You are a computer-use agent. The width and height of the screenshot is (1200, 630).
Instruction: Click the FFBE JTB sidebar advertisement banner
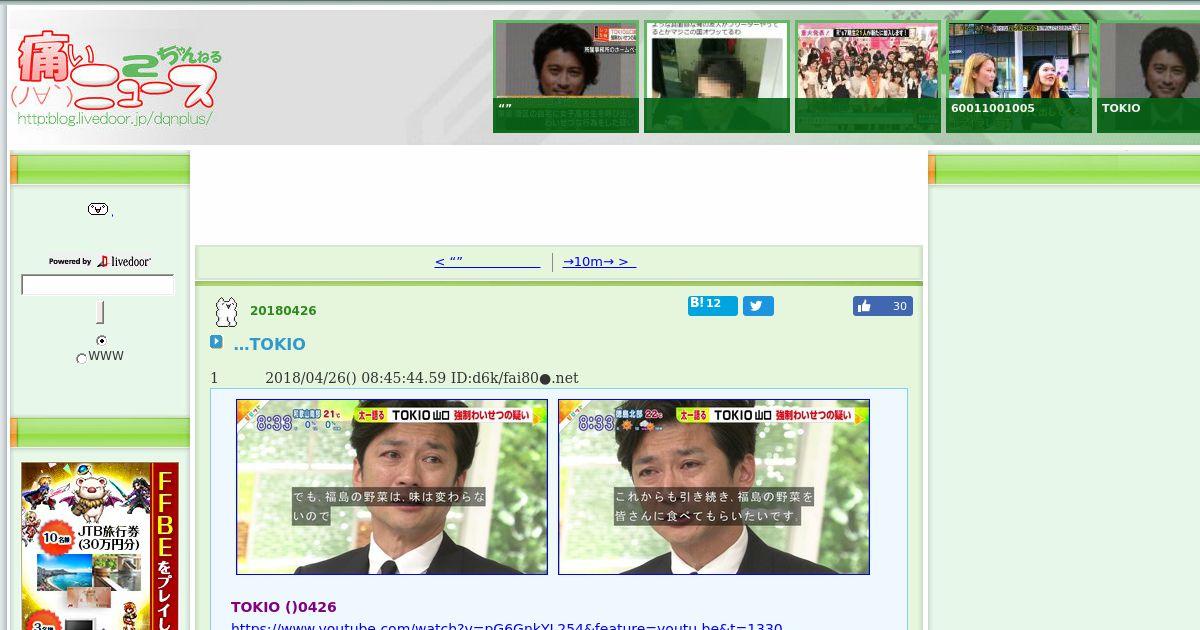pos(100,546)
